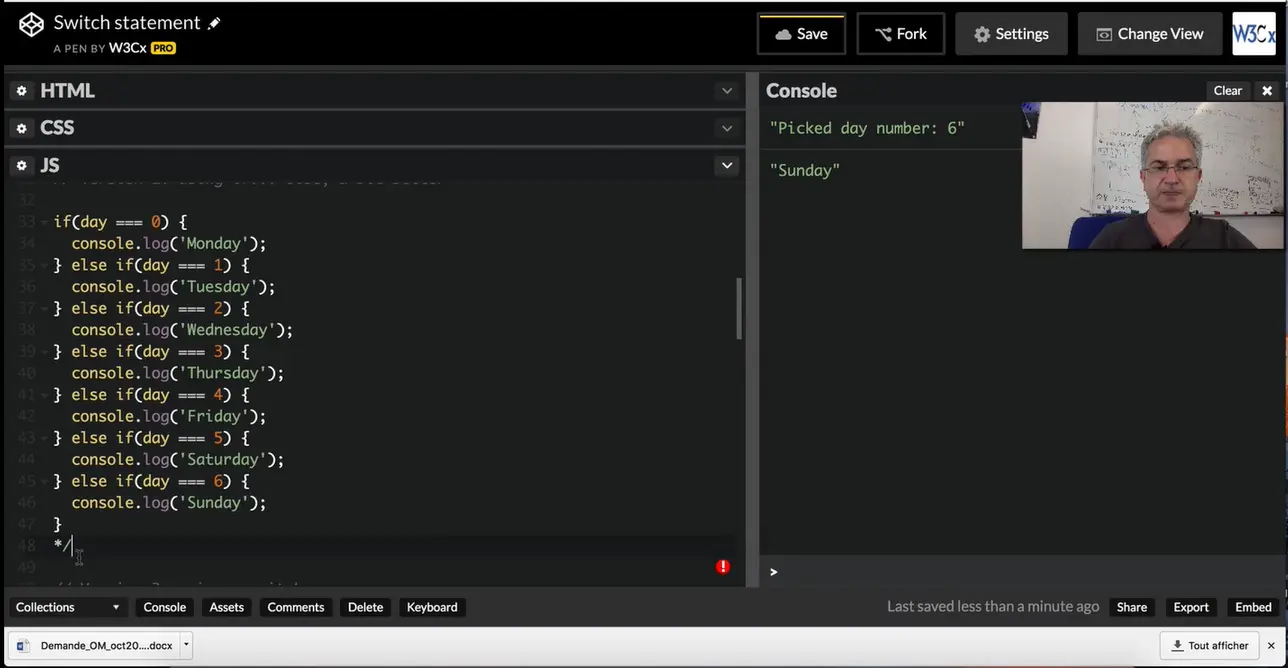Image resolution: width=1288 pixels, height=668 pixels.
Task: Click the Delete button
Action: pos(365,607)
